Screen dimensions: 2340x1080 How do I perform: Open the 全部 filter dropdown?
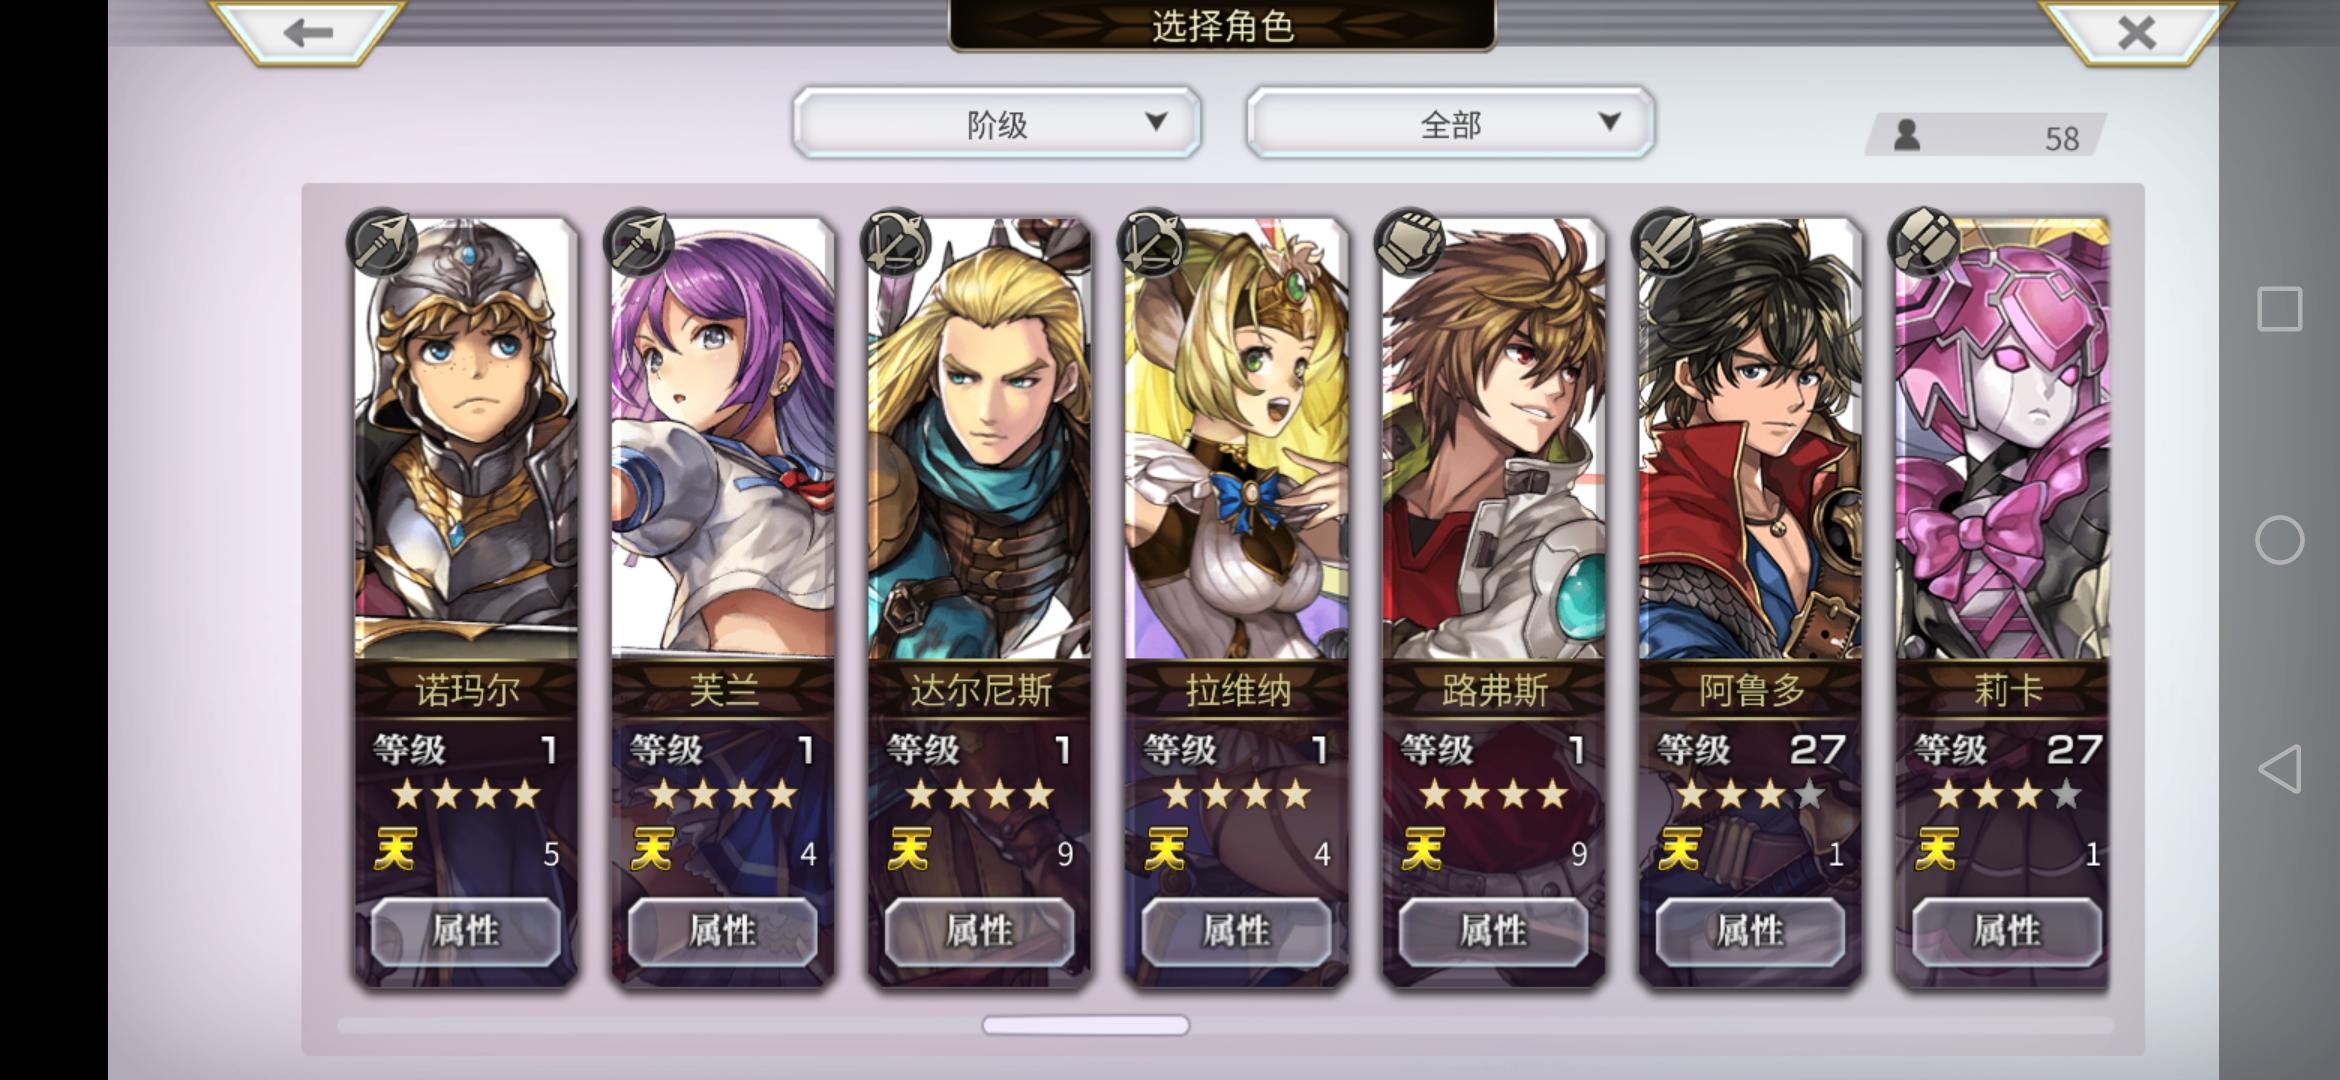[1450, 123]
